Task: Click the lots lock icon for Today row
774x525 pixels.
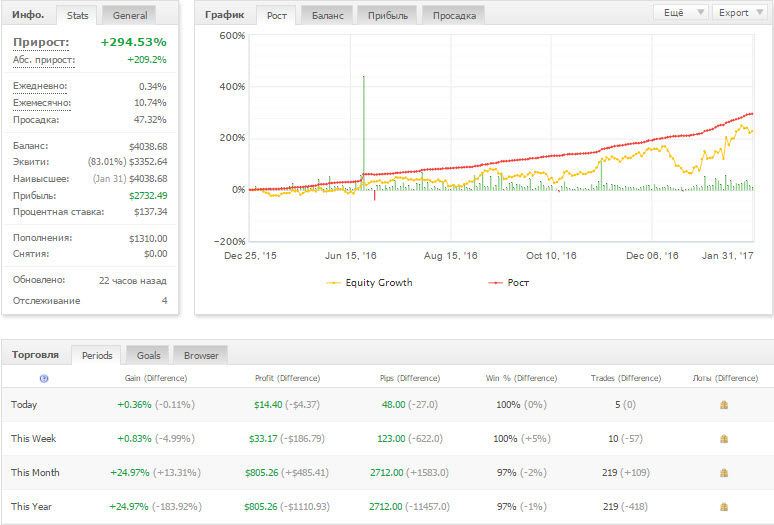Action: coord(724,405)
